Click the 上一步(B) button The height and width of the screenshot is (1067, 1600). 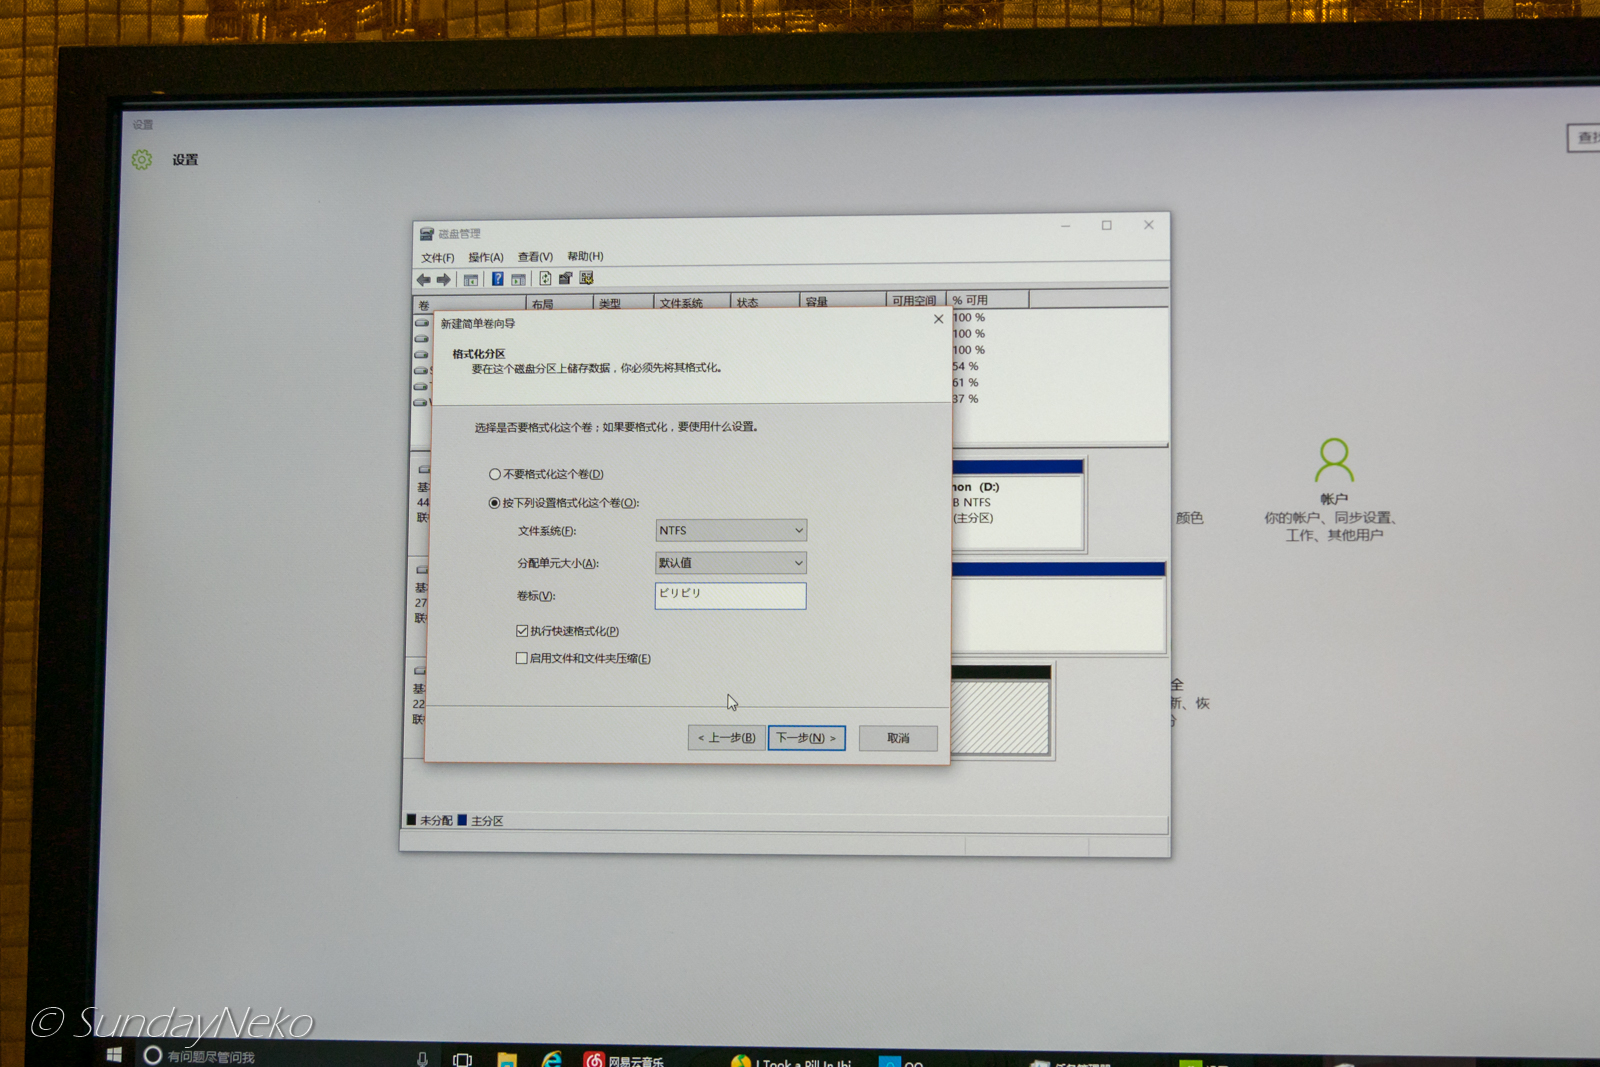tap(727, 738)
